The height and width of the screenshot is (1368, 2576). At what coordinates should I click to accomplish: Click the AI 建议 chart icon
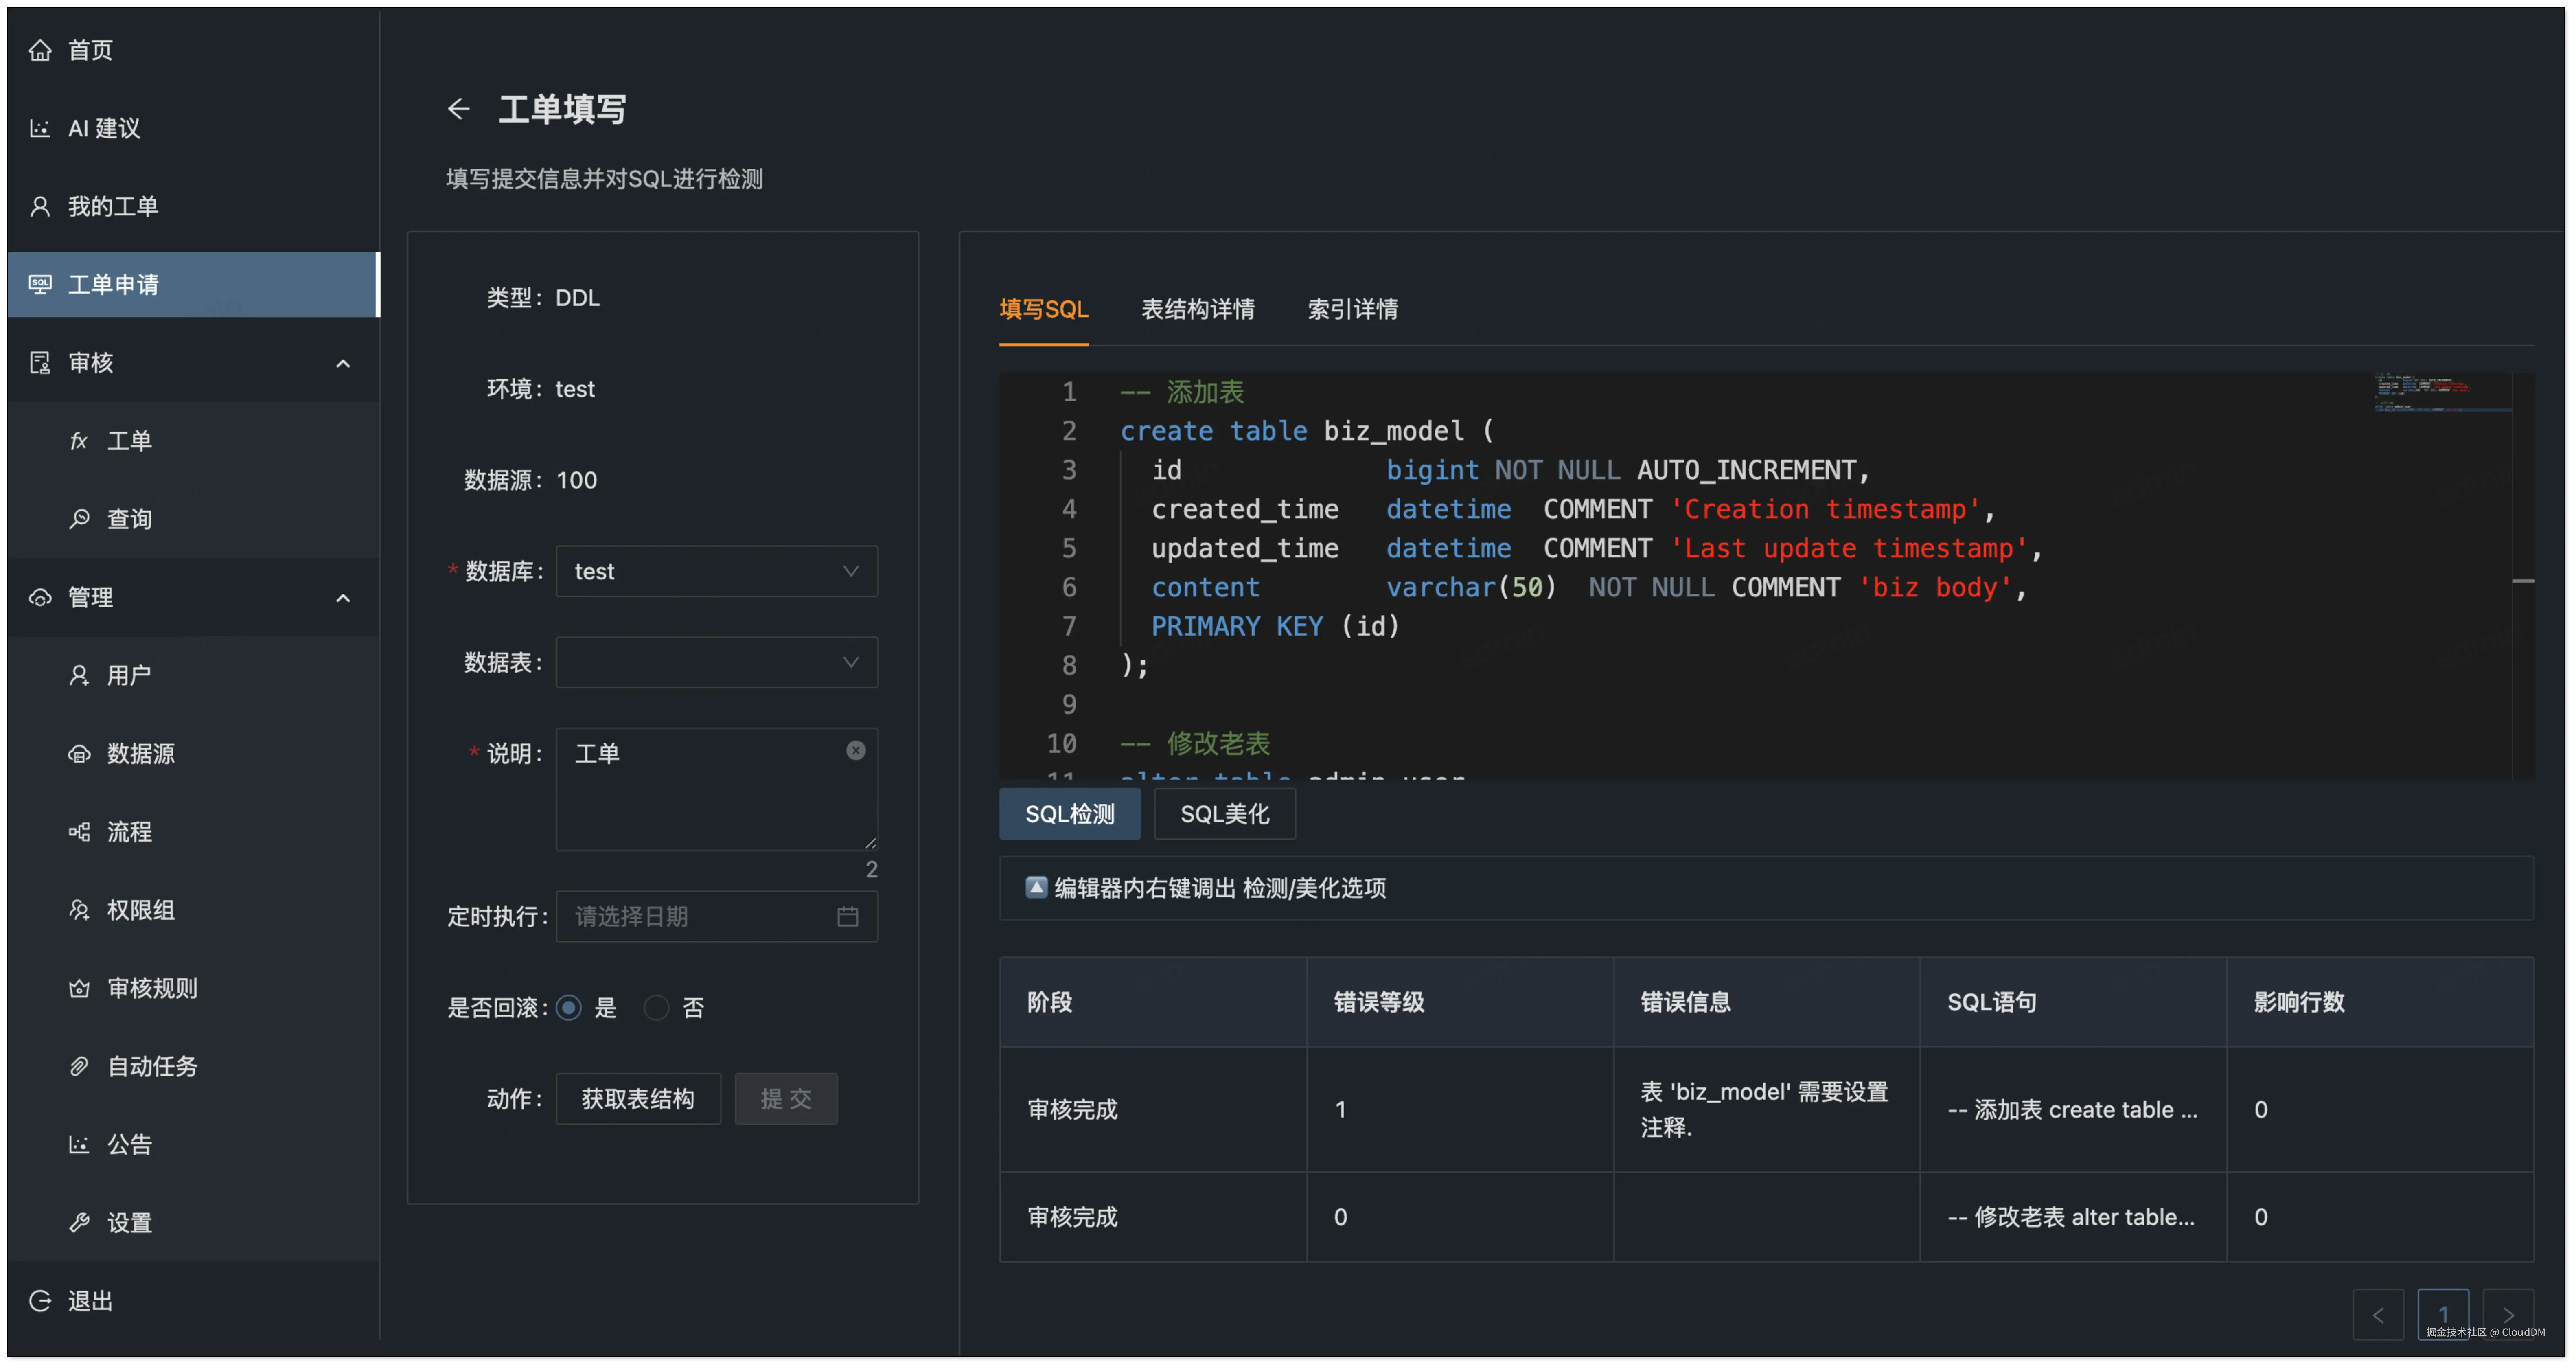pos(40,128)
